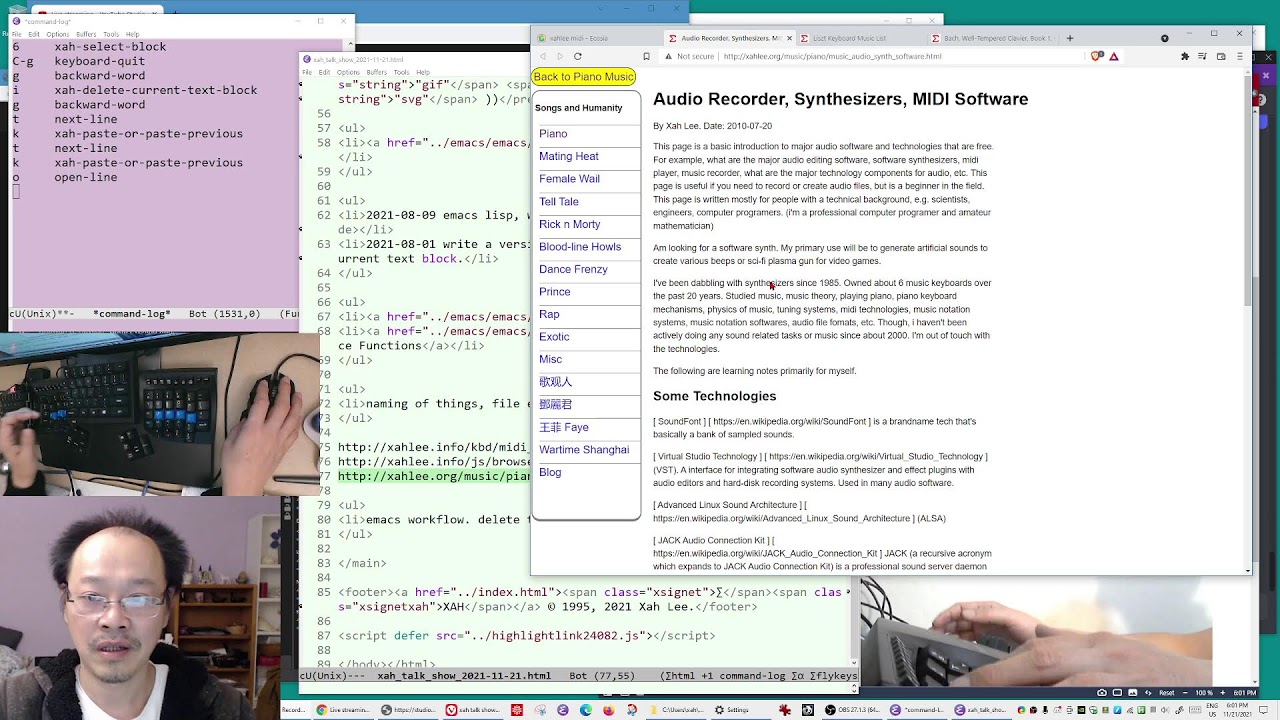Open browser extensions puzzle icon
The width and height of the screenshot is (1280, 720).
coord(1185,56)
